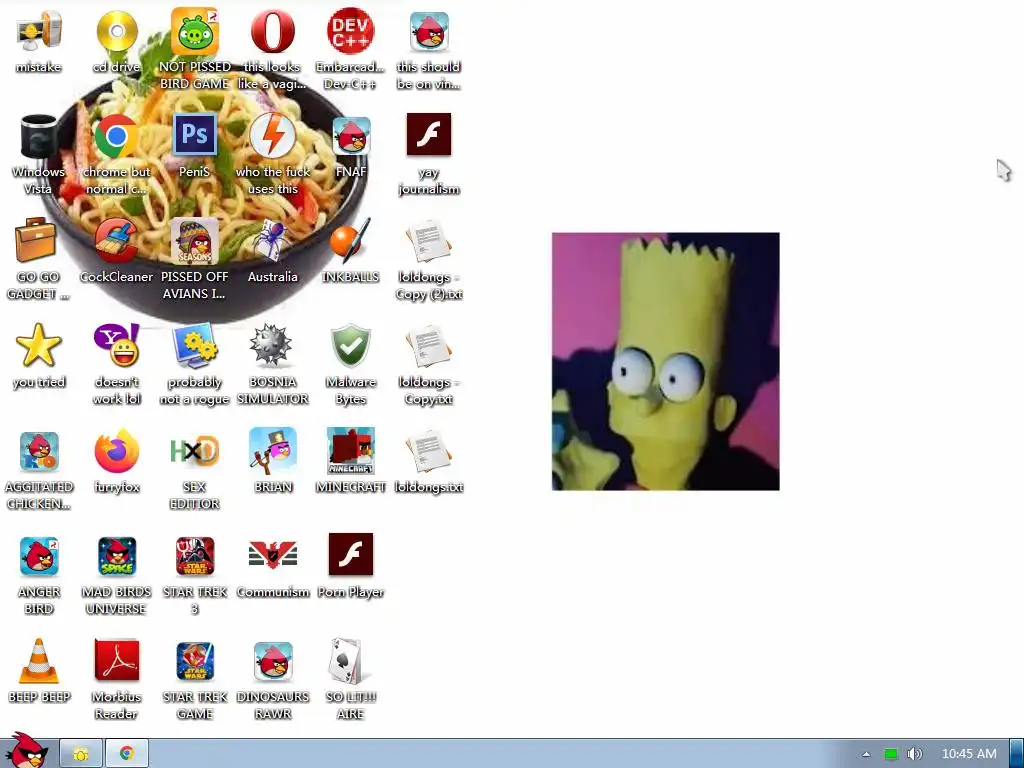Viewport: 1024px width, 768px height.
Task: Open the 'cd drive' disc icon
Action: 117,32
